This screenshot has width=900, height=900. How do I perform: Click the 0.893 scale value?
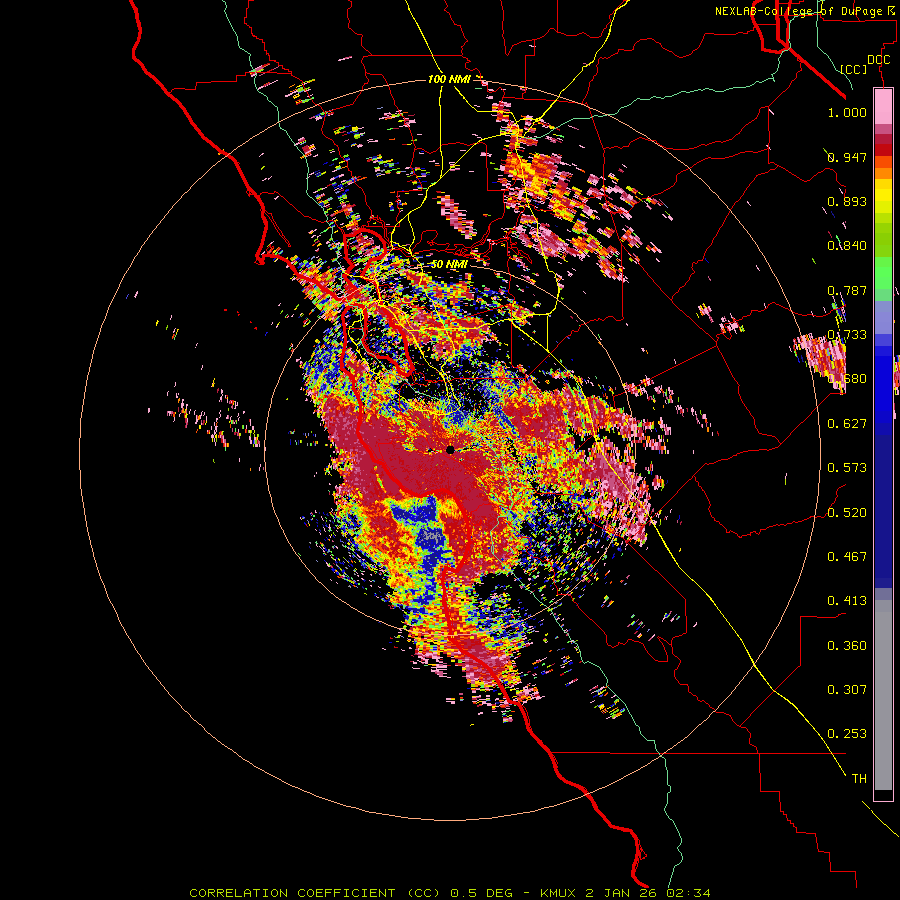click(x=847, y=201)
